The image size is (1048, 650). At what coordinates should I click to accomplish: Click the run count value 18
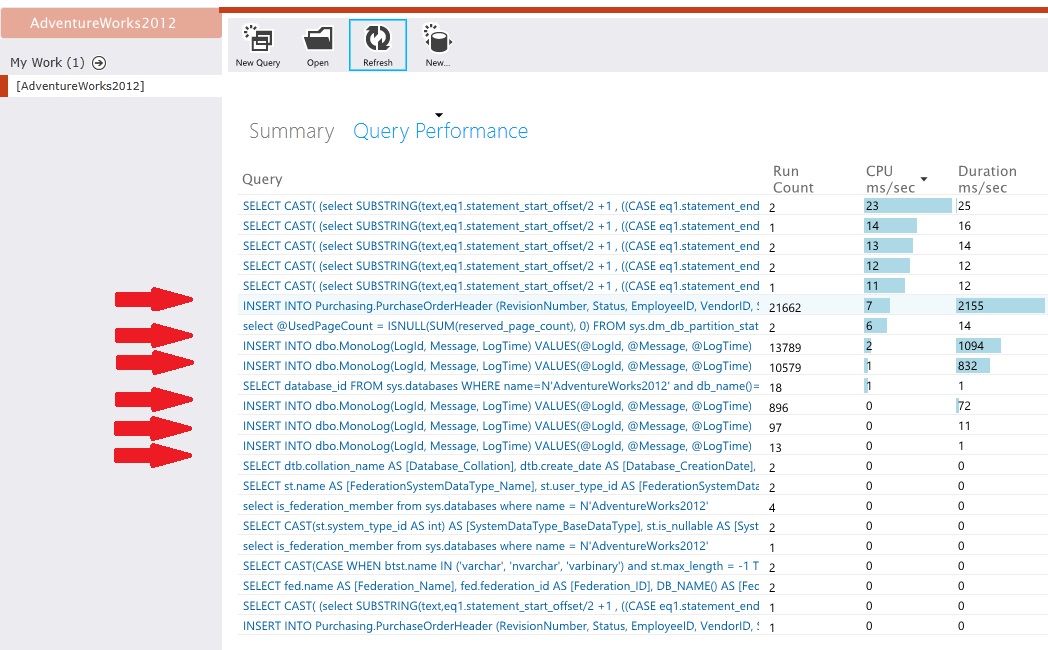(x=775, y=388)
